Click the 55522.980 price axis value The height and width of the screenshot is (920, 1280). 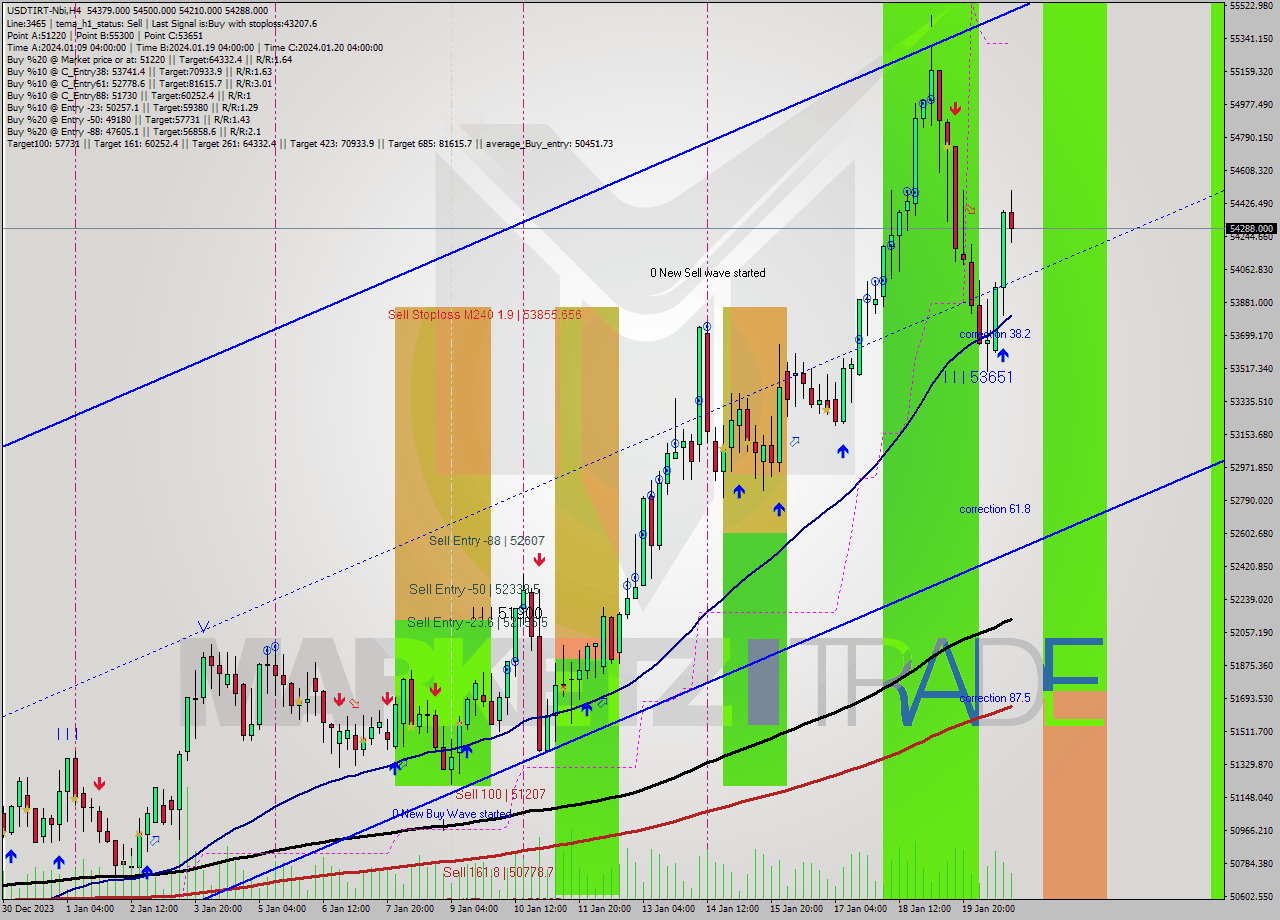1251,6
